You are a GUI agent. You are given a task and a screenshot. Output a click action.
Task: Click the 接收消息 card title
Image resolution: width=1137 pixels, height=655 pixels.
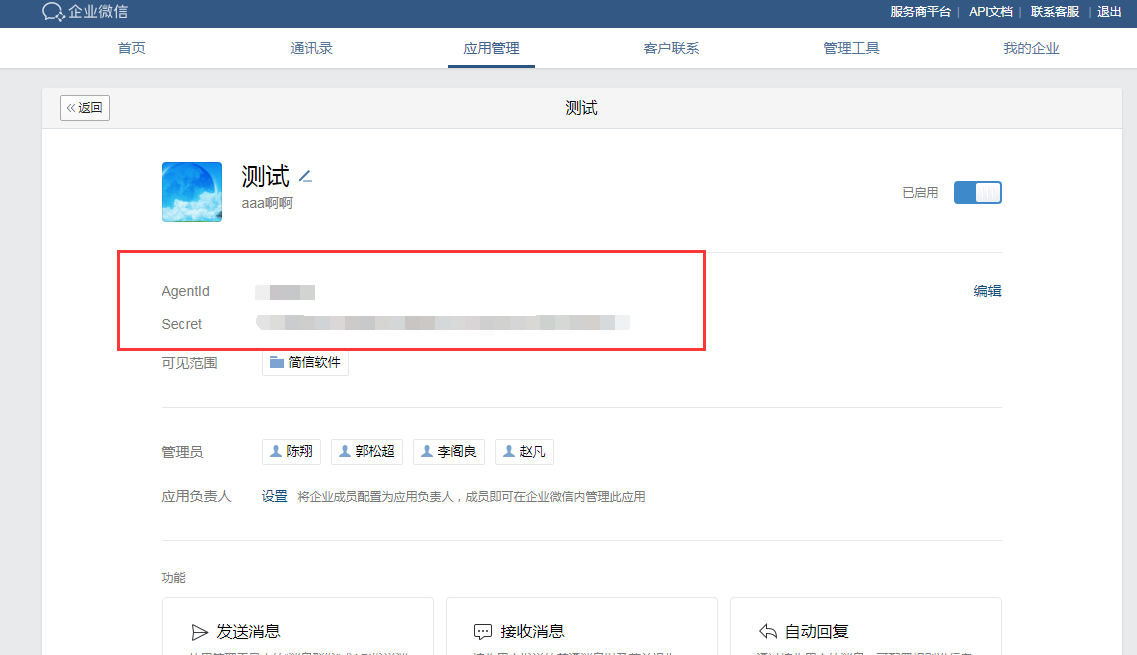(x=532, y=632)
